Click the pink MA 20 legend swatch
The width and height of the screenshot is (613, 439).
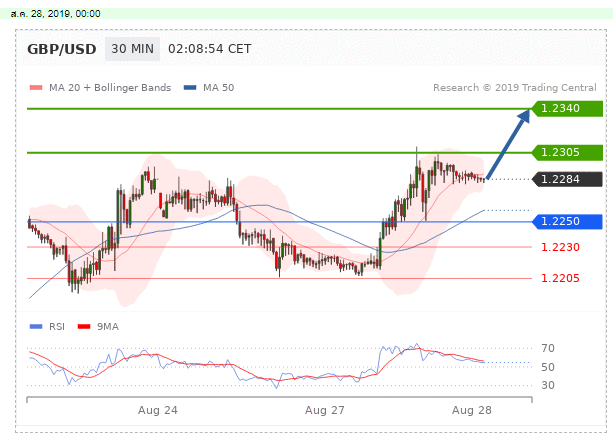coord(36,88)
